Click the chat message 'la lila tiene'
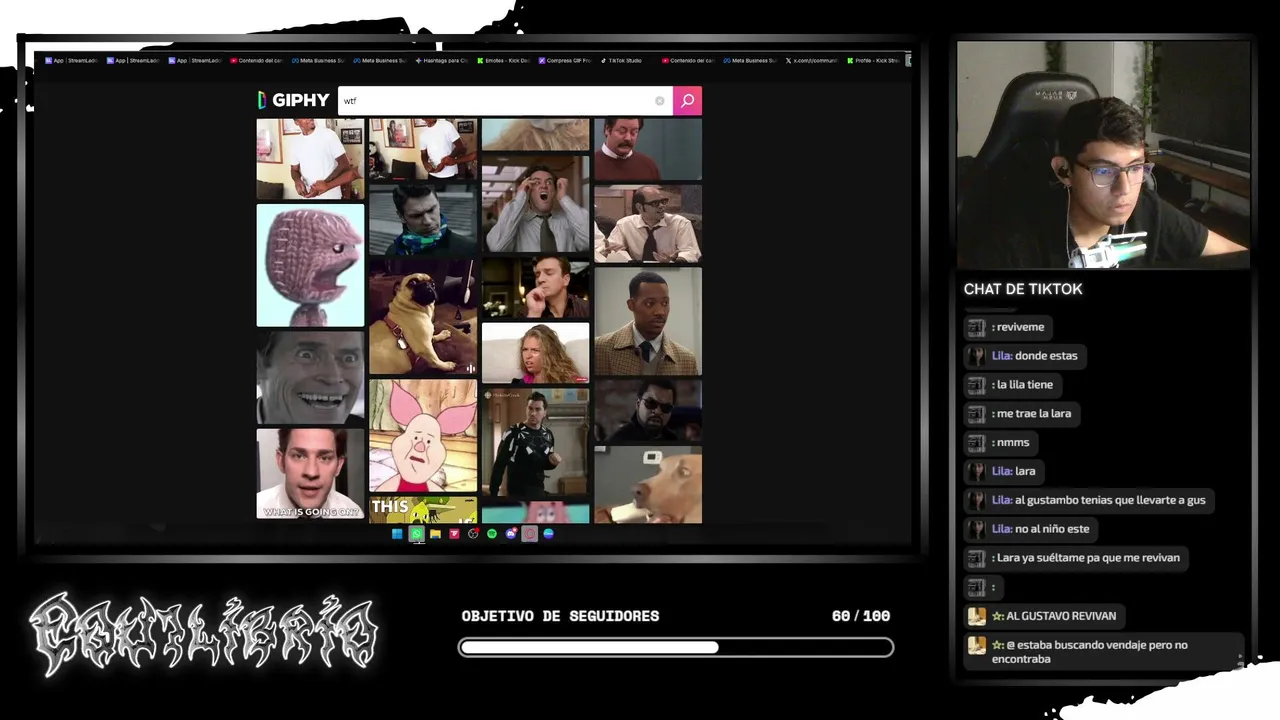The width and height of the screenshot is (1280, 720). click(1012, 385)
